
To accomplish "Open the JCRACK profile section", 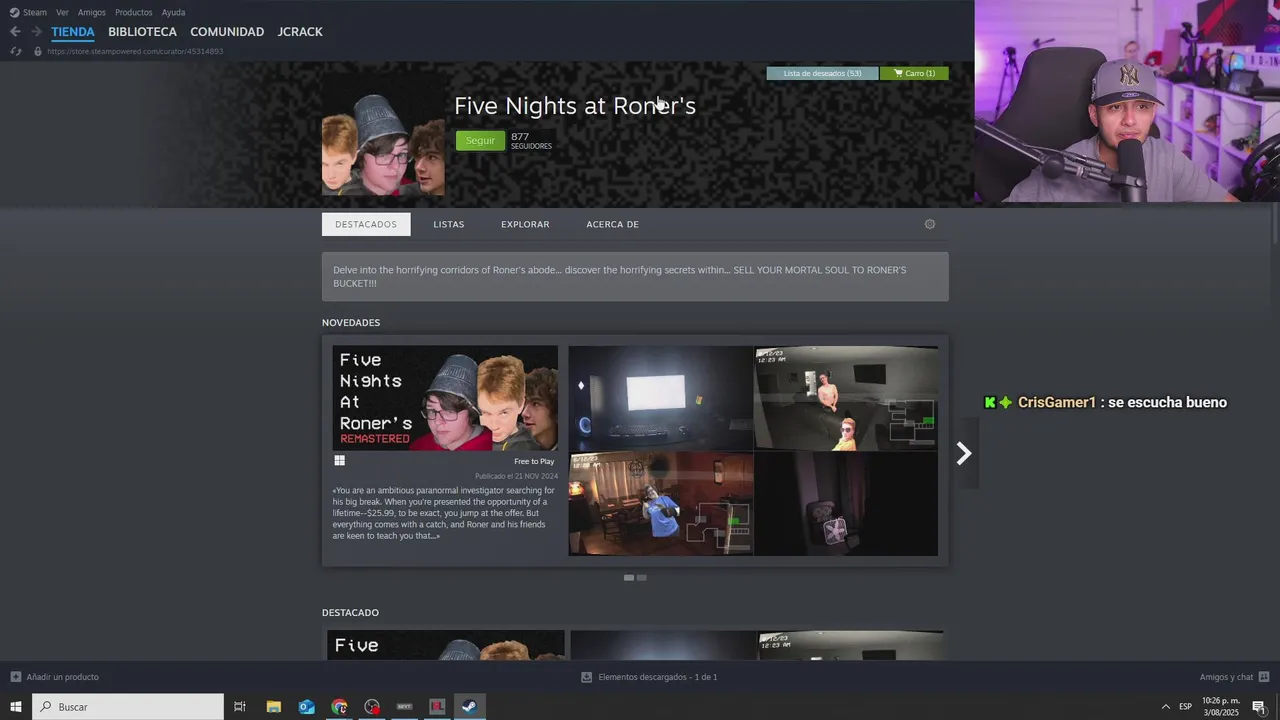I will 300,32.
